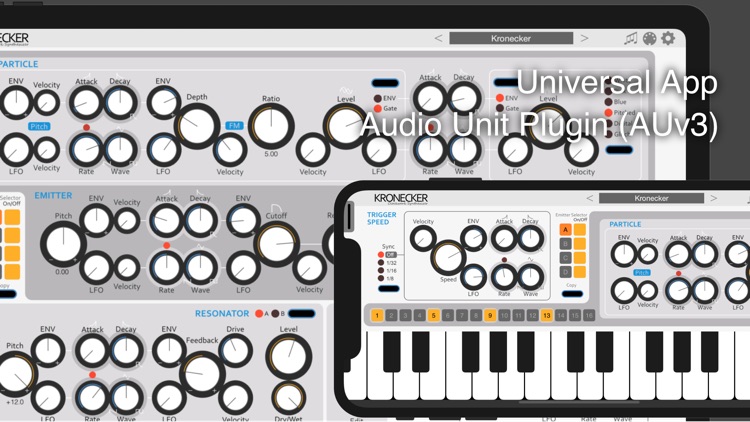Click Level knob above Dry/Wet in Resonator
This screenshot has height=422, width=750.
click(288, 357)
